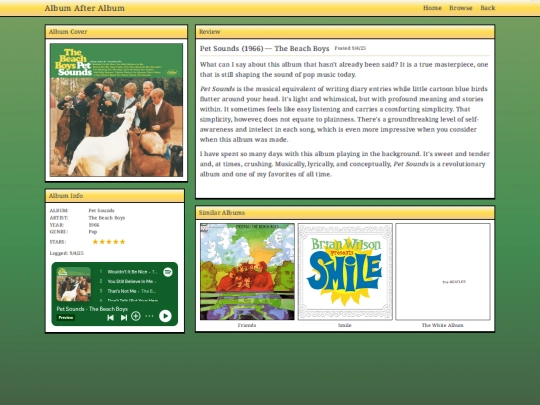
Task: Click the year value 1966
Action: click(x=94, y=225)
